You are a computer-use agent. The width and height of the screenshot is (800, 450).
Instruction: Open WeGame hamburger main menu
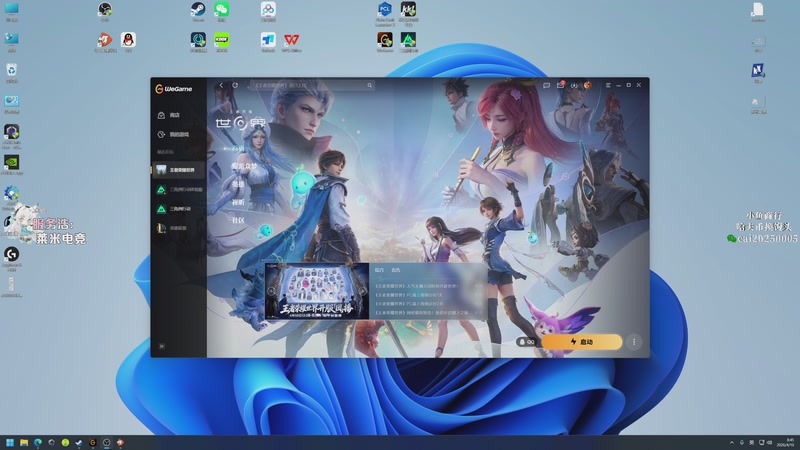tap(608, 85)
